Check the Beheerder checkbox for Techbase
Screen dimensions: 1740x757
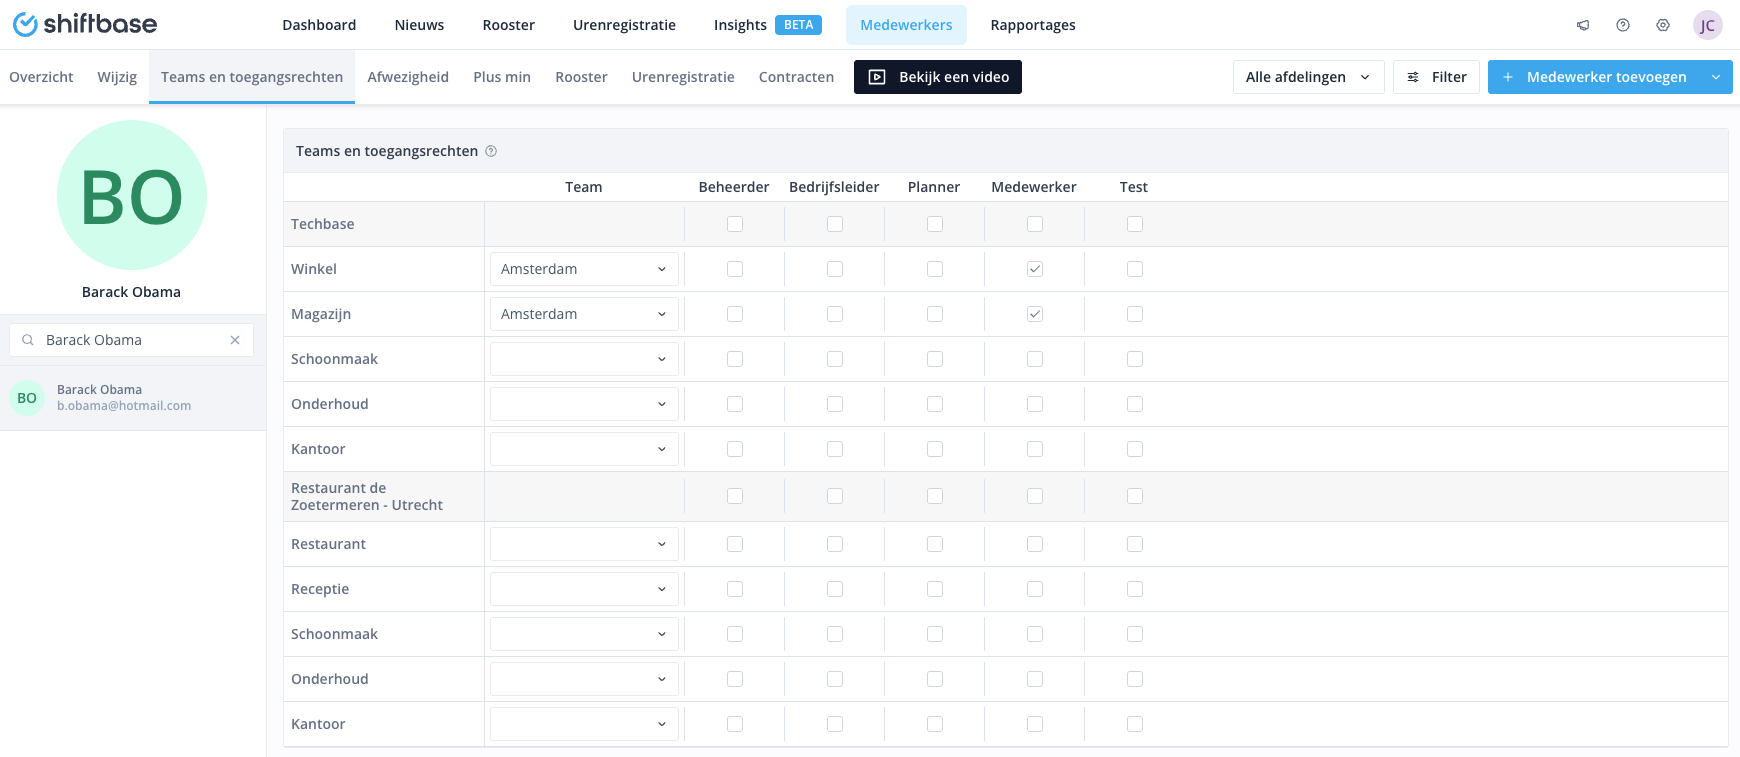735,224
